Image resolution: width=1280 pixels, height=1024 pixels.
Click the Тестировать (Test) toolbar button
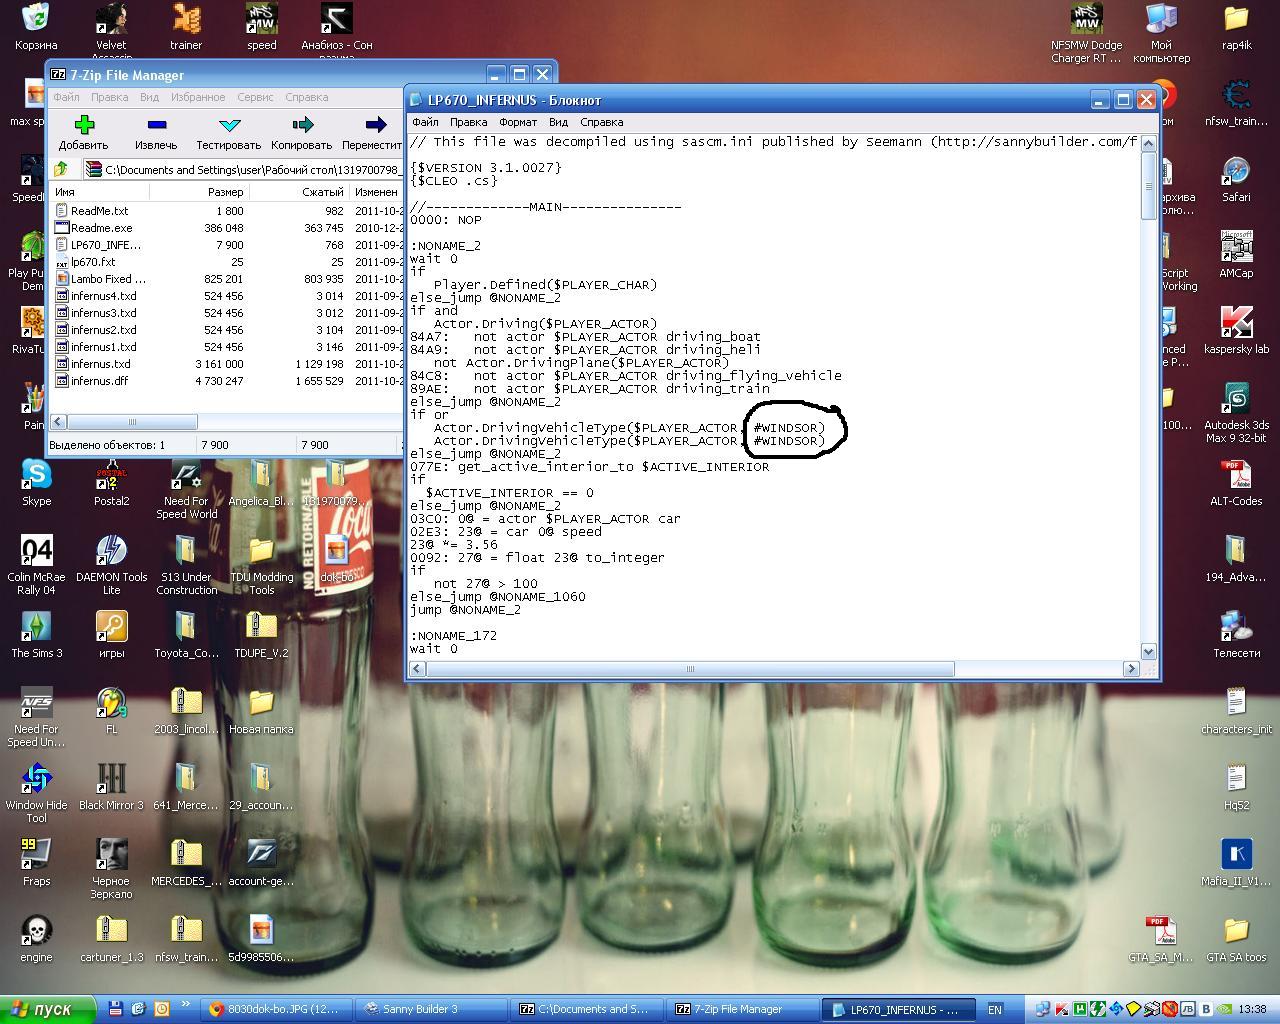228,132
